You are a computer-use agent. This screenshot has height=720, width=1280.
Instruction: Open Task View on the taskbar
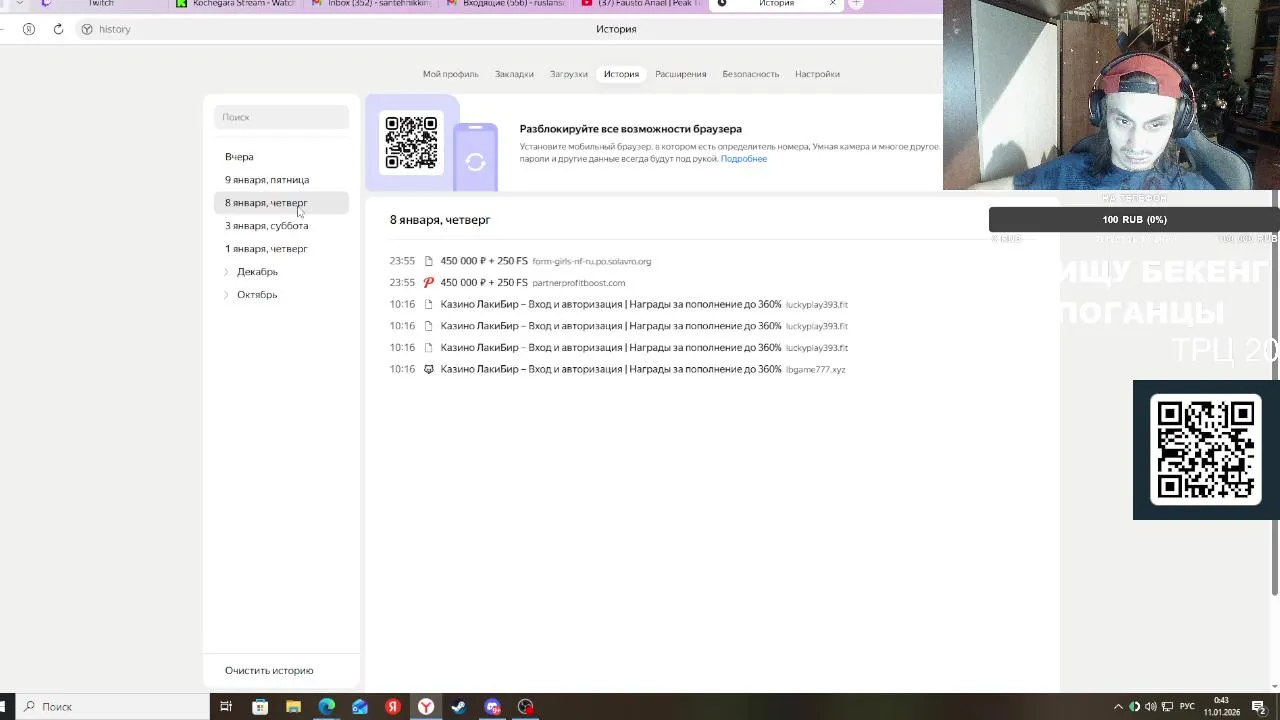pyautogui.click(x=226, y=707)
